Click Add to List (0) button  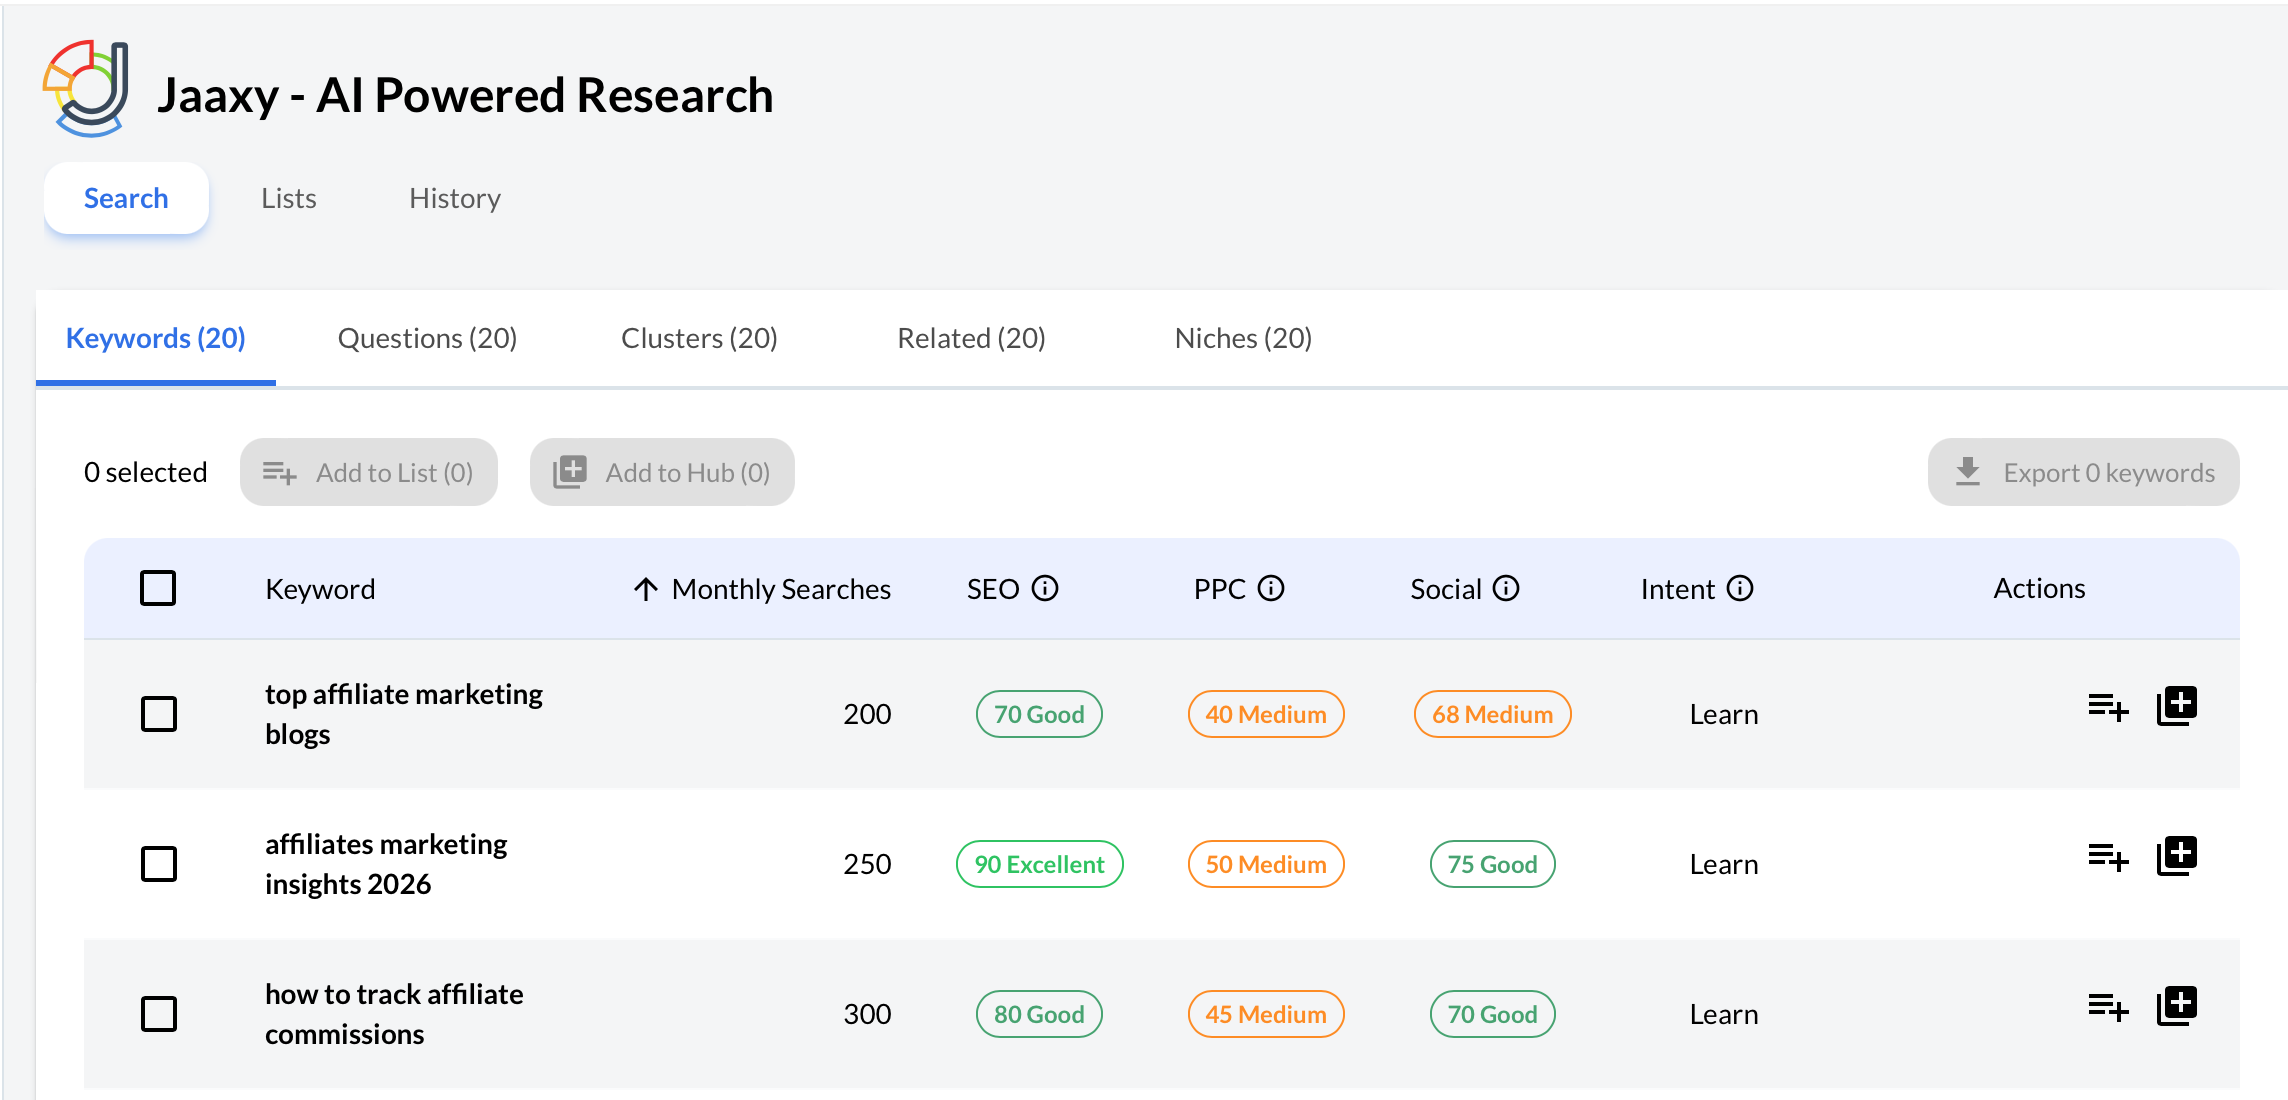[369, 472]
